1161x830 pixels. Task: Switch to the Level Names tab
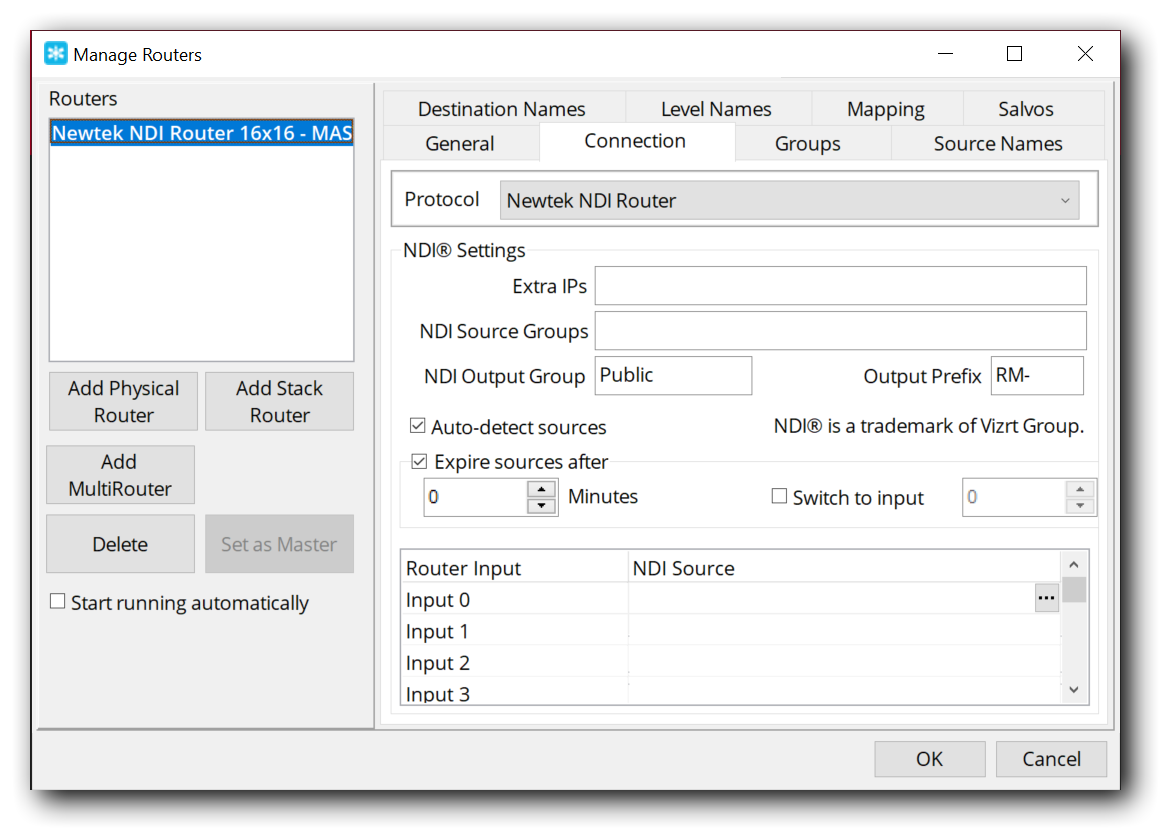(716, 109)
